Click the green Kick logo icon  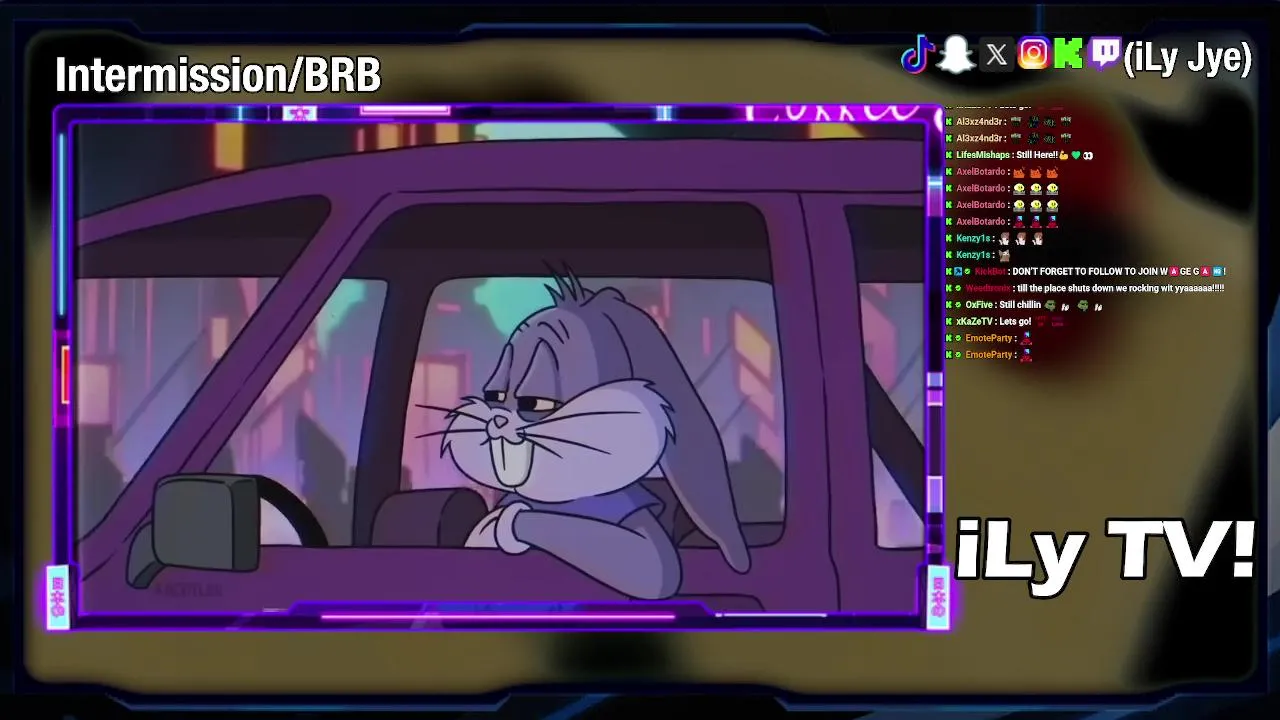coord(1068,54)
